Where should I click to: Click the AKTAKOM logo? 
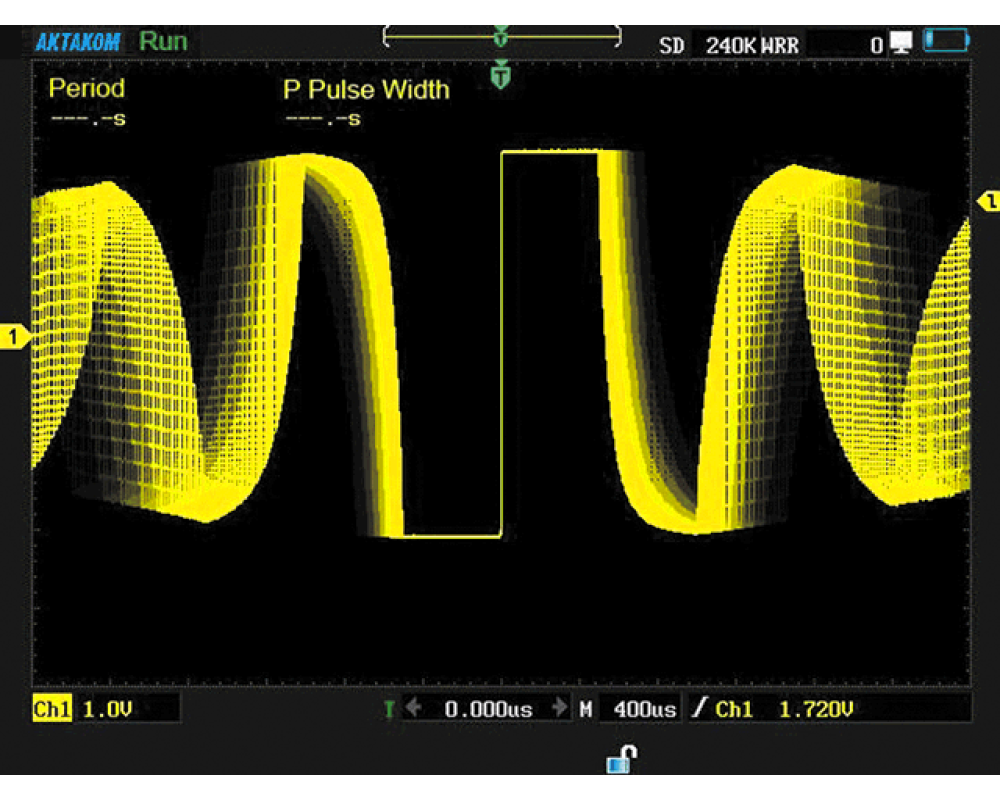pyautogui.click(x=79, y=43)
